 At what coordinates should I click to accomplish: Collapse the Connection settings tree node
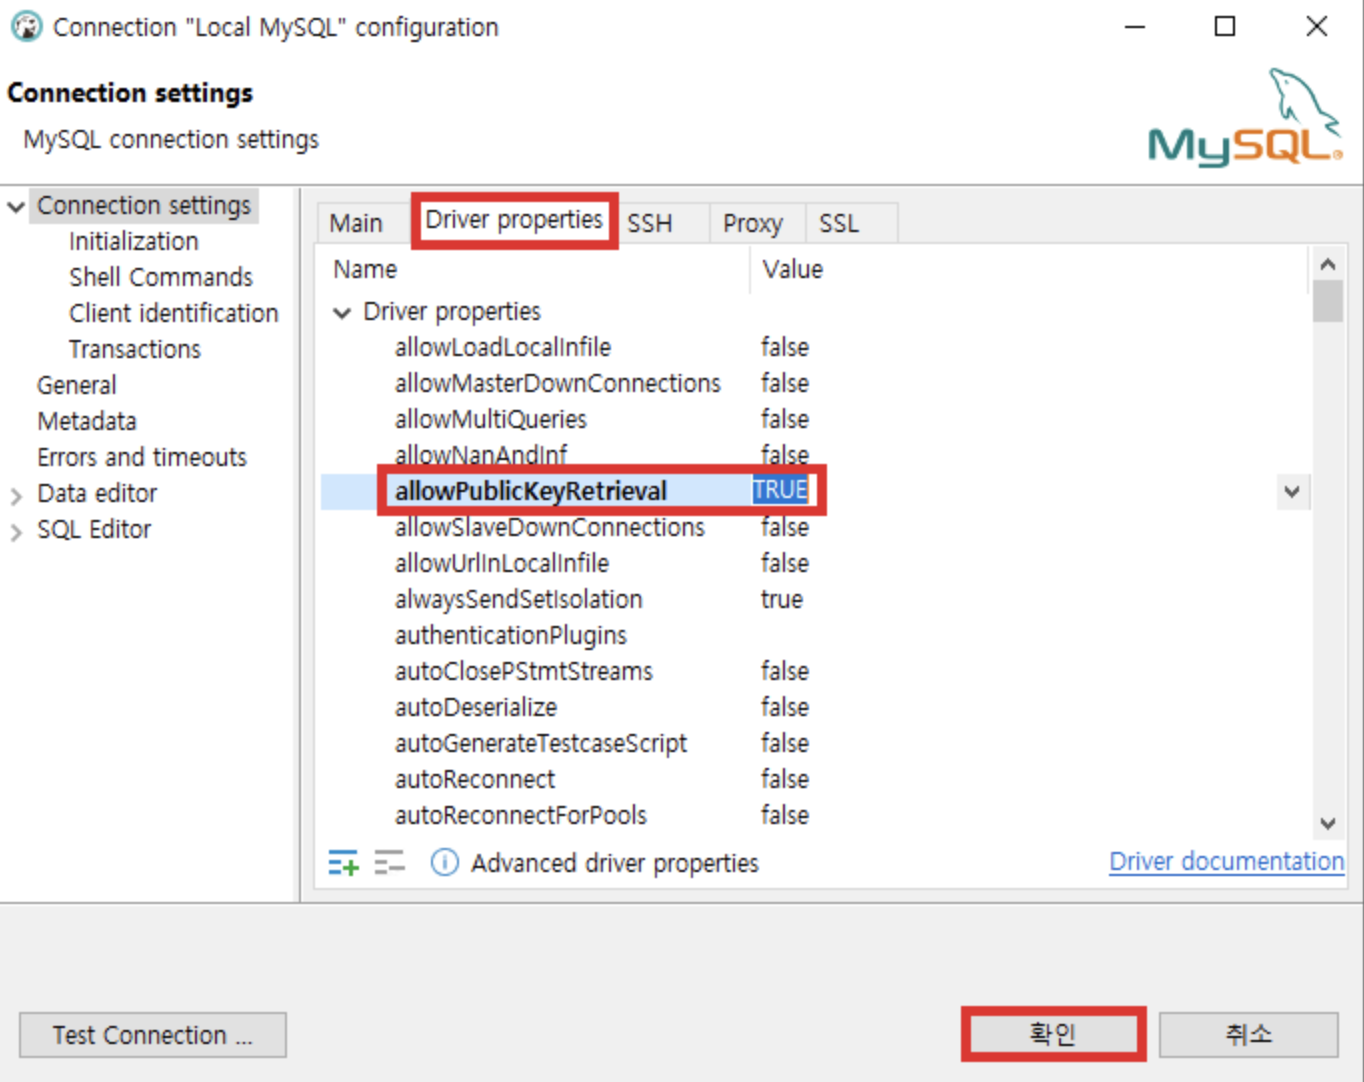pyautogui.click(x=16, y=207)
